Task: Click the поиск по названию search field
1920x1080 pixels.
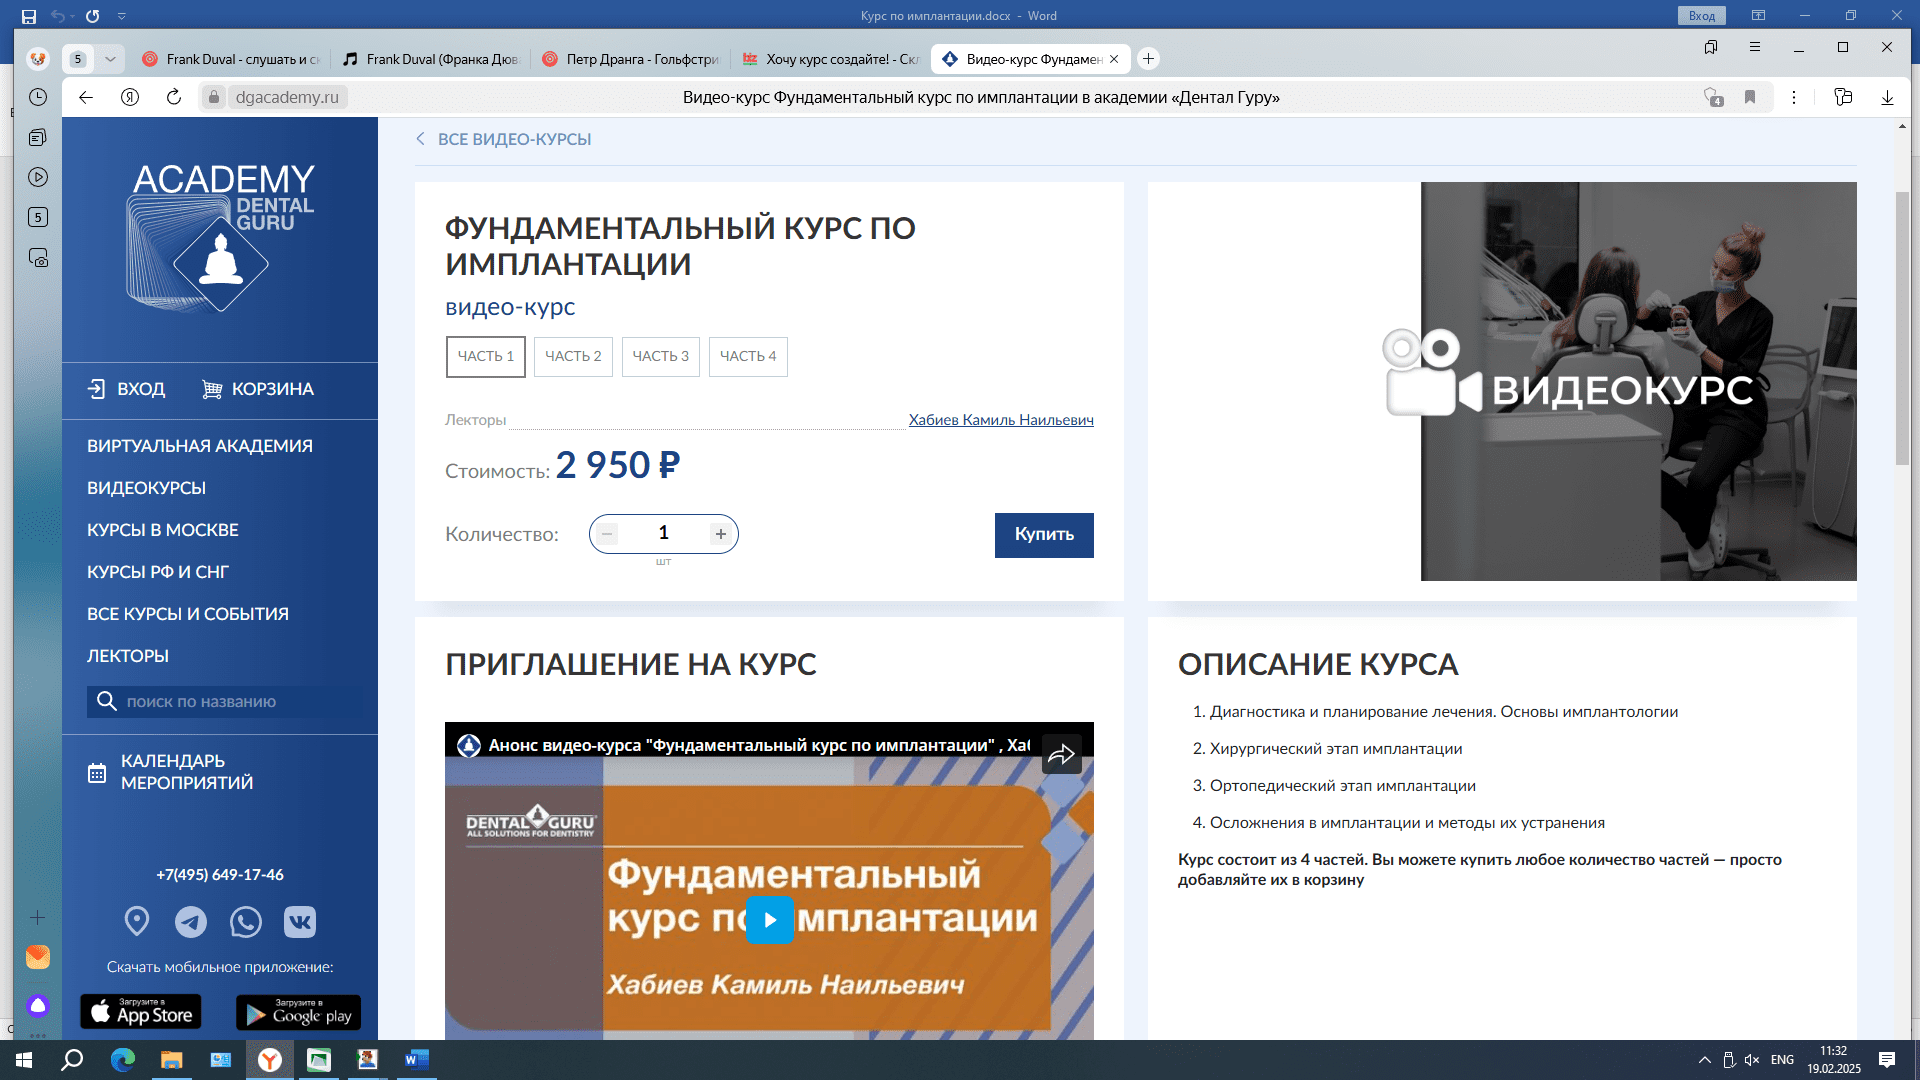Action: (x=224, y=702)
